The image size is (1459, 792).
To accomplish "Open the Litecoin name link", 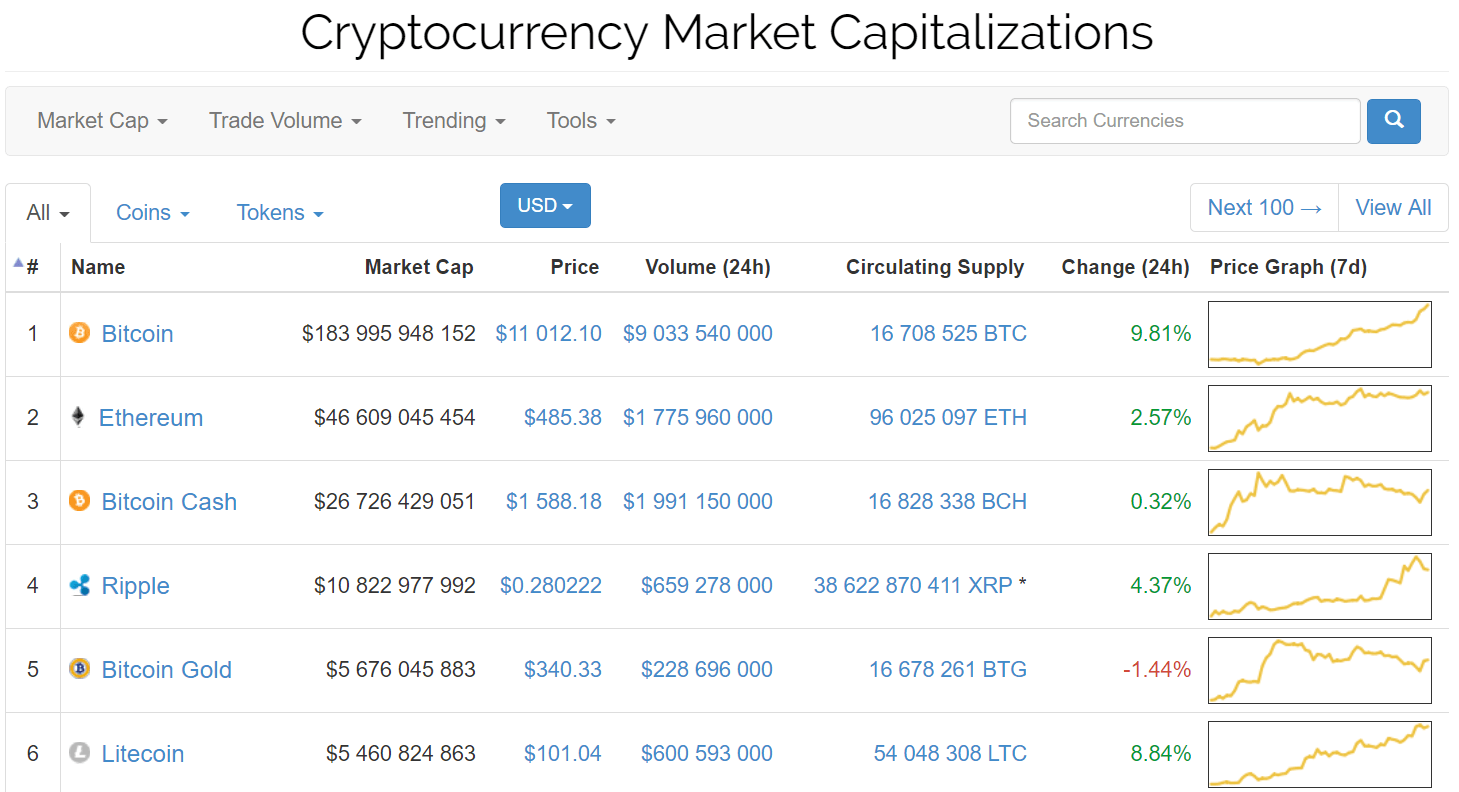I will (x=143, y=754).
